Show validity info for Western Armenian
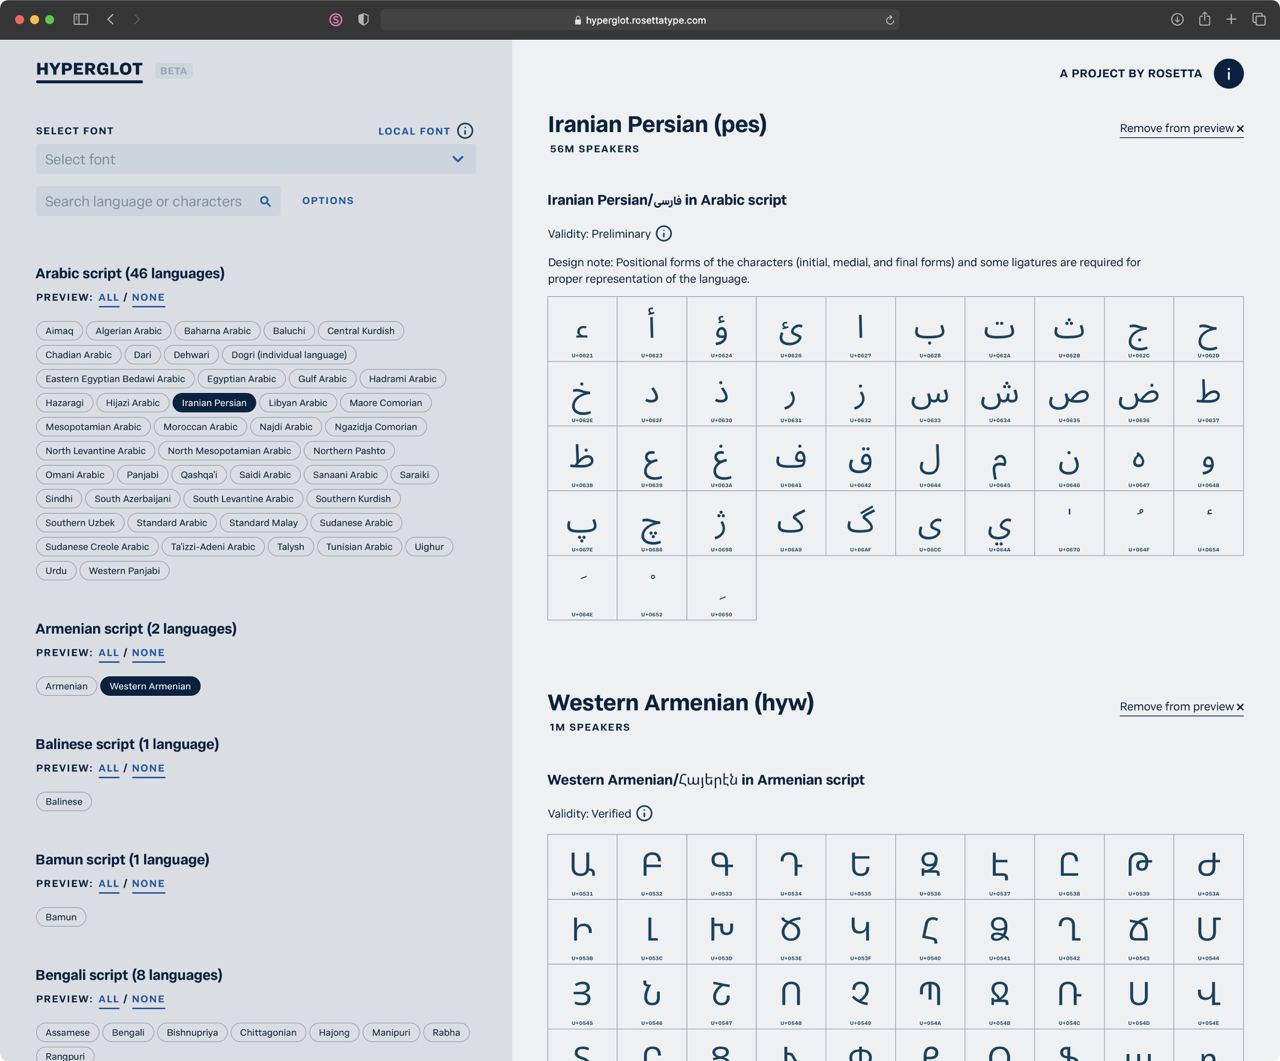1280x1061 pixels. coord(644,813)
